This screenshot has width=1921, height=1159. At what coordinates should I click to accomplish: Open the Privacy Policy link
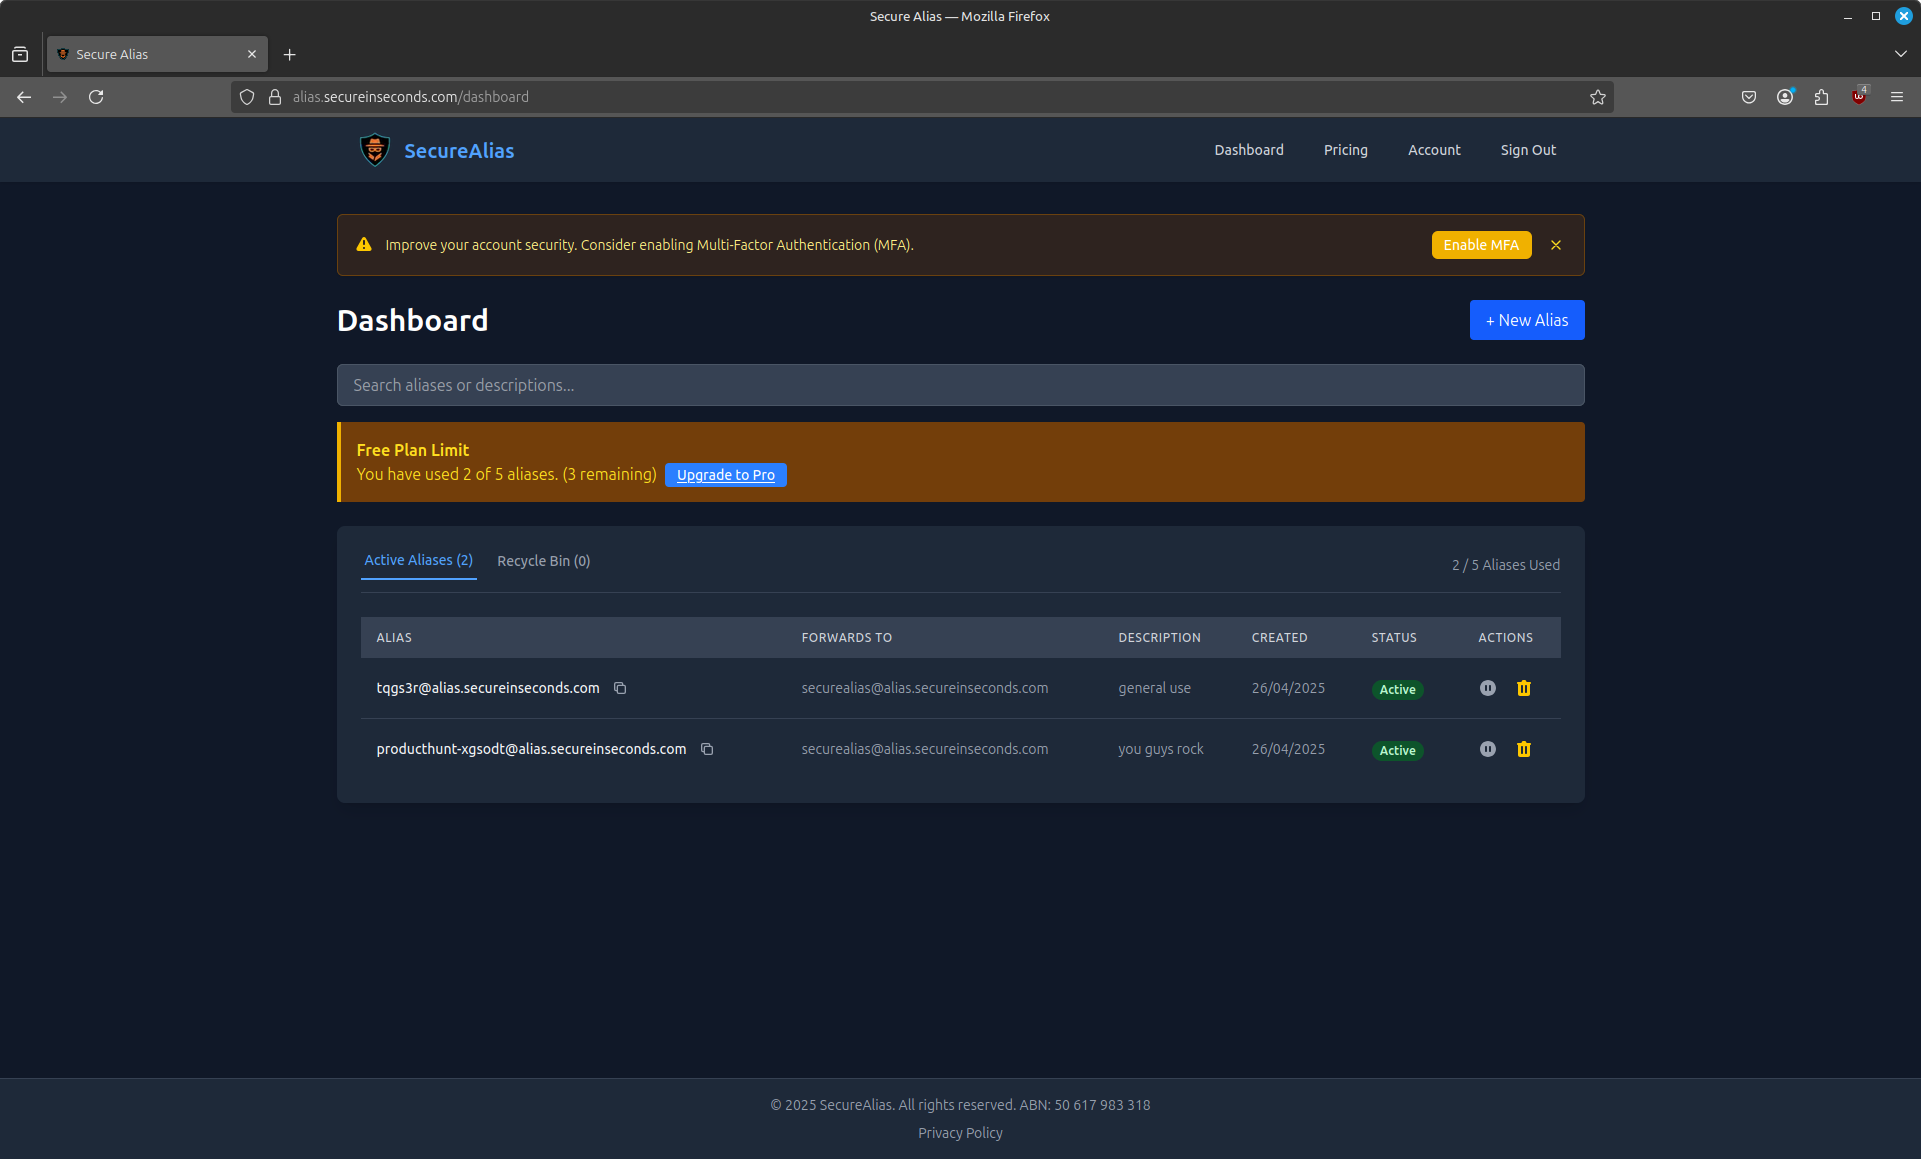tap(960, 1133)
